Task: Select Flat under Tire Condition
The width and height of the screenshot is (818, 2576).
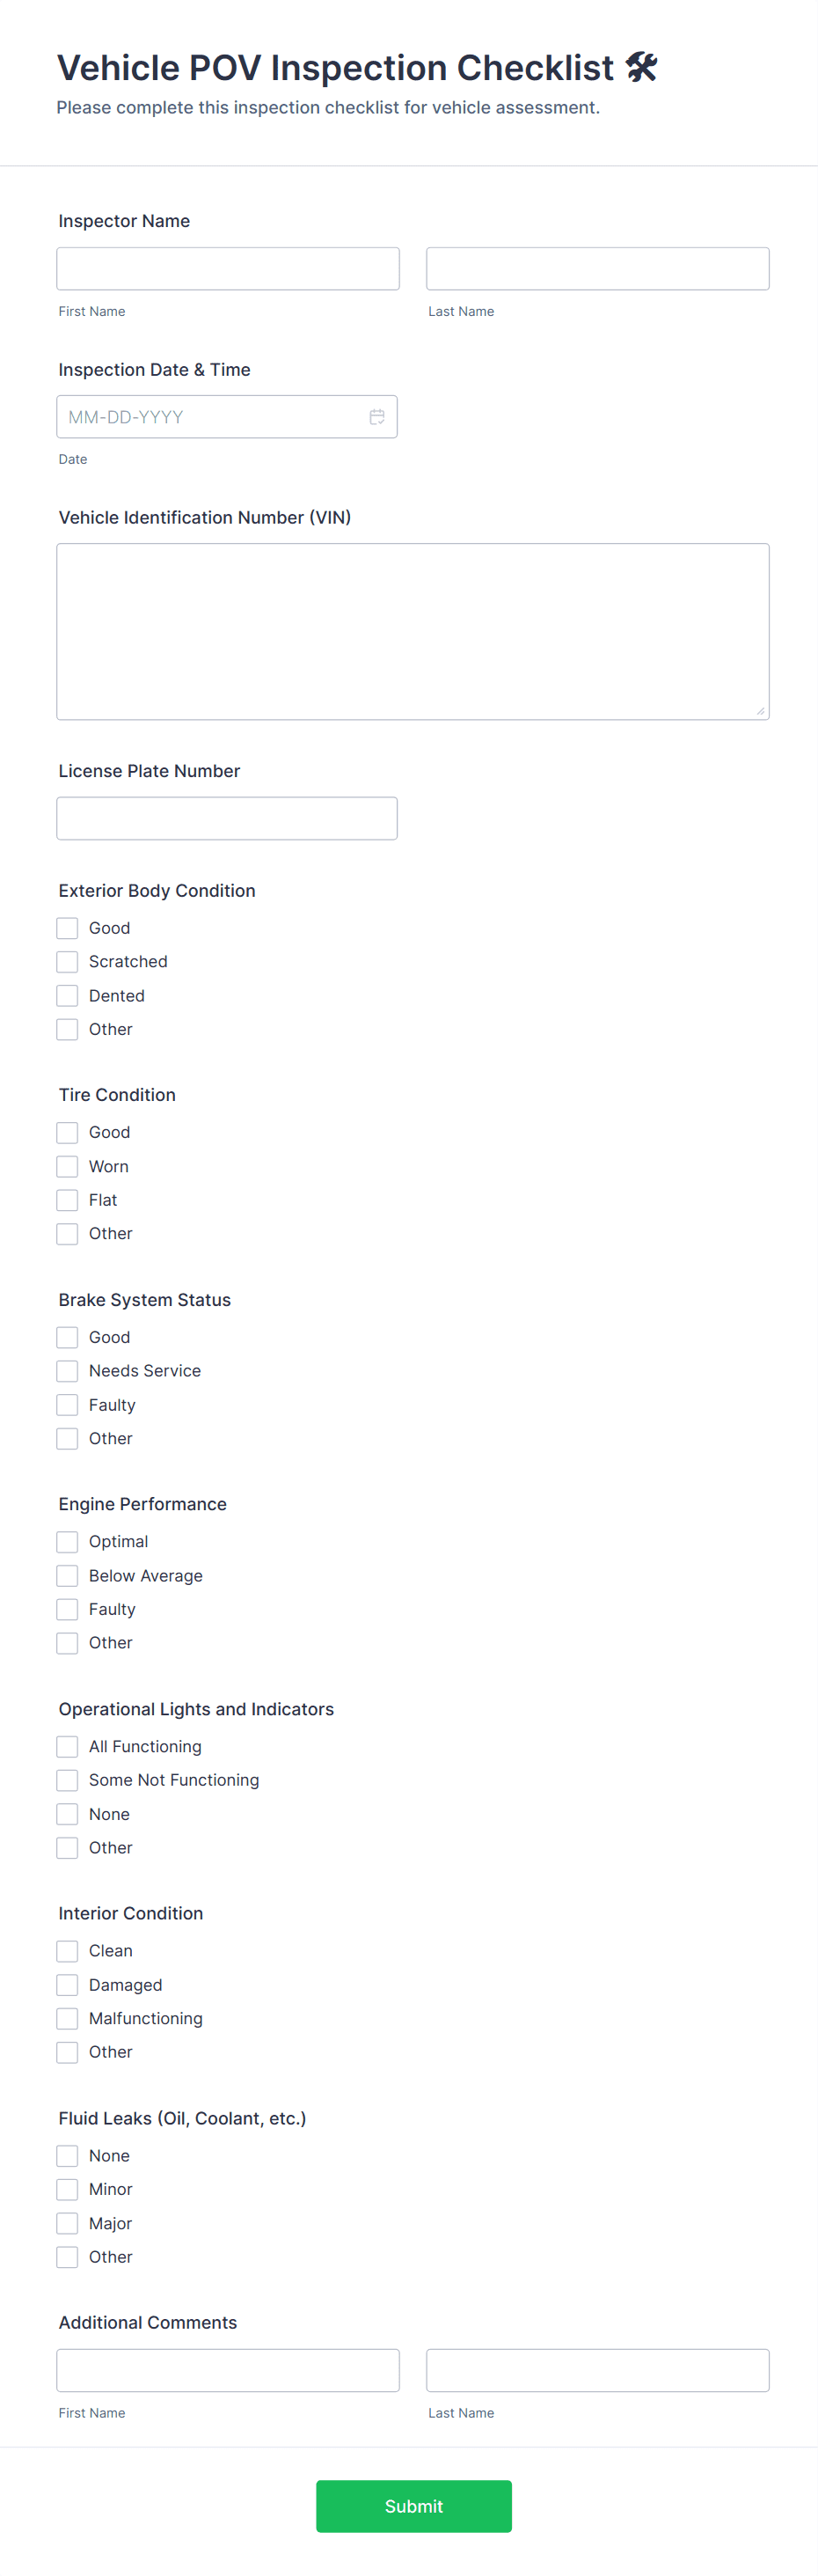Action: coord(67,1200)
